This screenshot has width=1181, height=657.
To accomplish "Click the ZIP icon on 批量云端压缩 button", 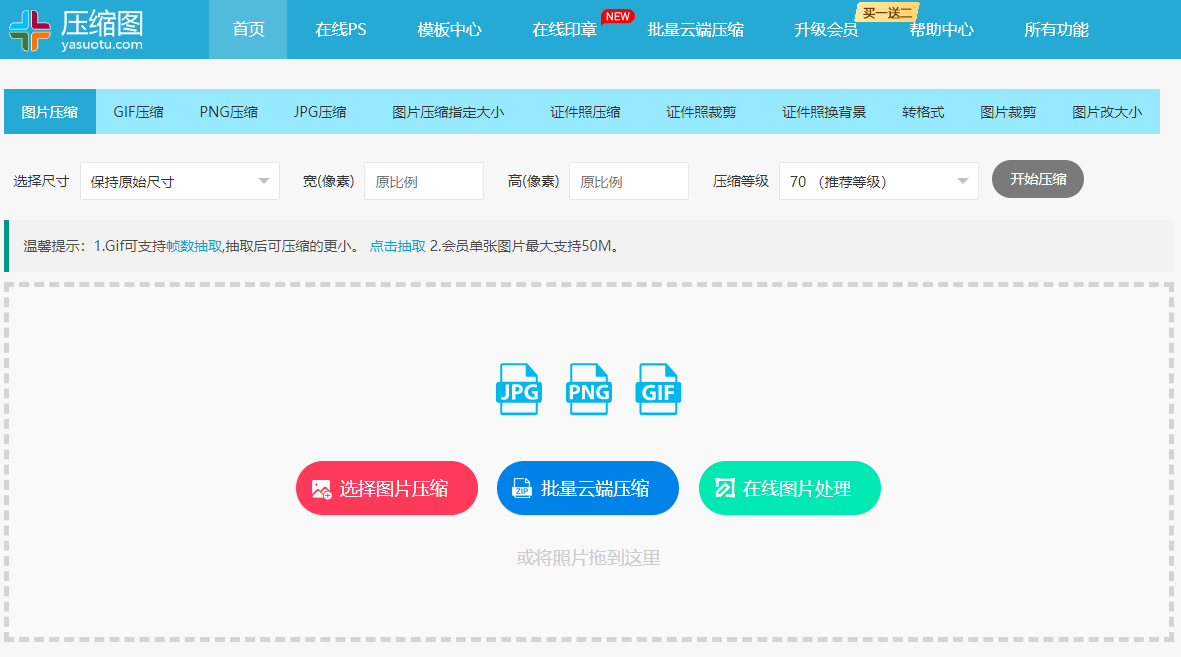I will 521,488.
